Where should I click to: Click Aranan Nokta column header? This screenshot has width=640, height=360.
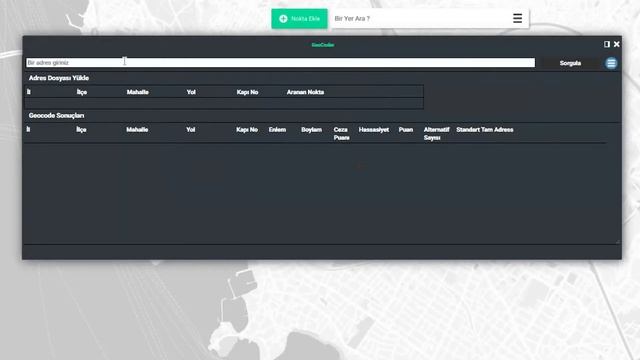305,92
